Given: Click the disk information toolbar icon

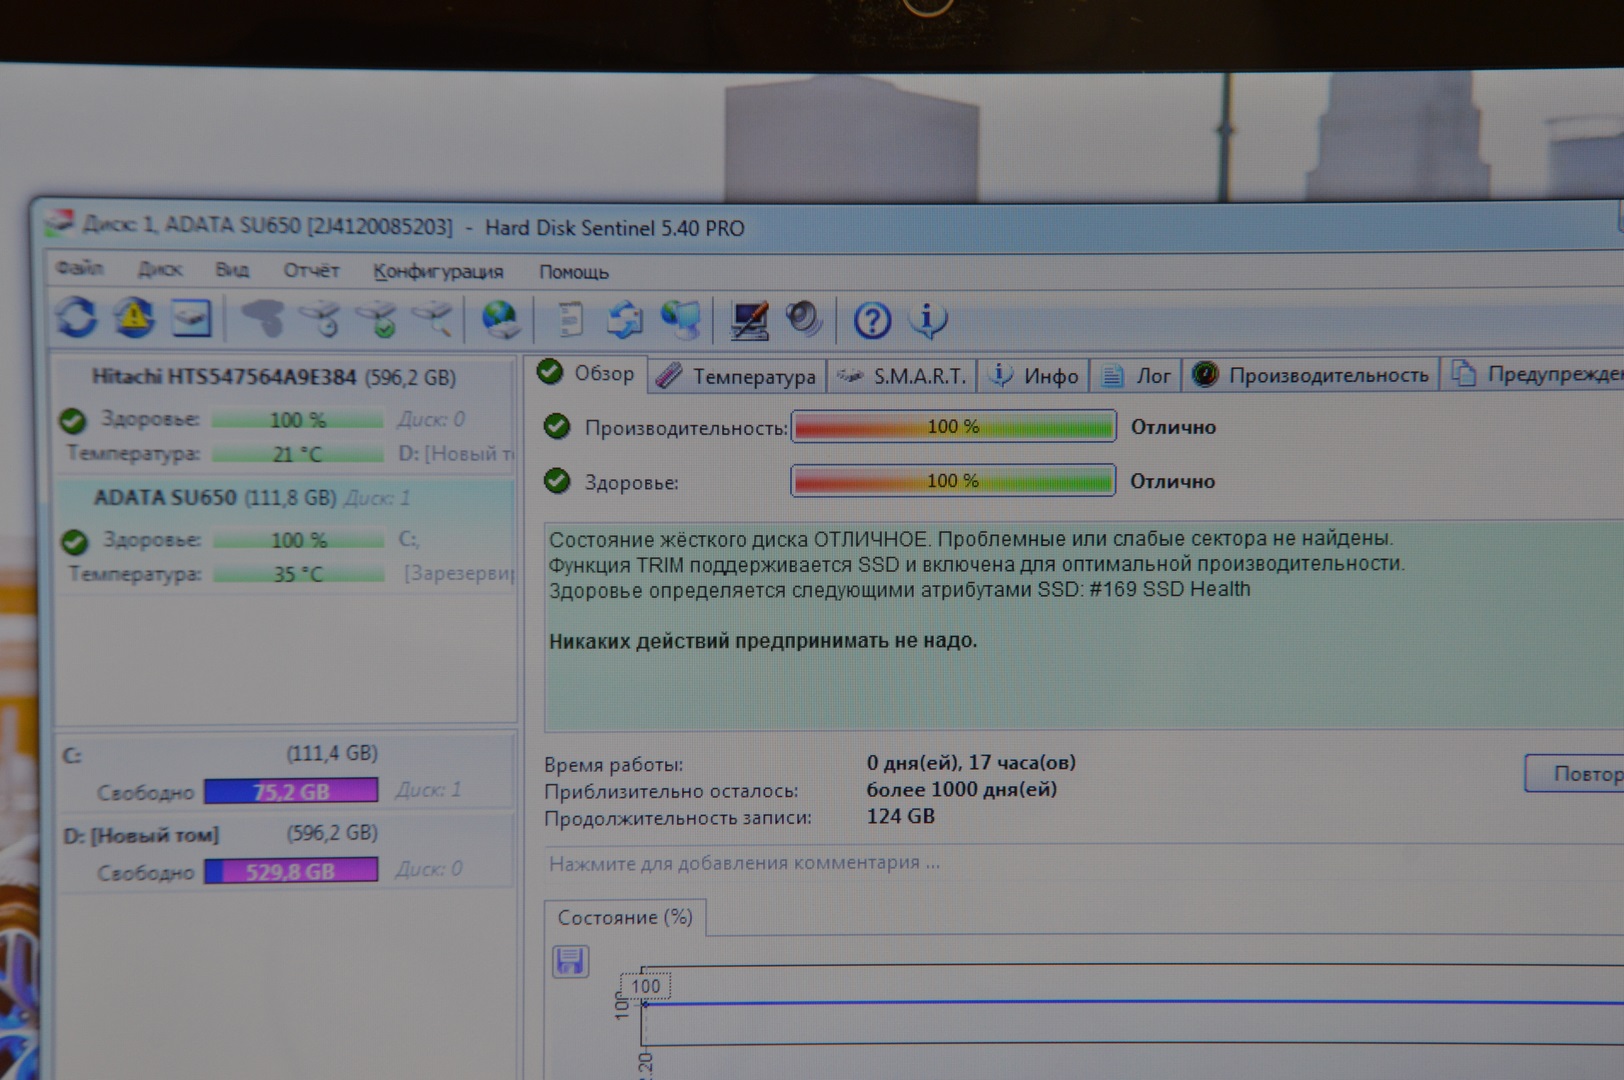Looking at the screenshot, I should (191, 318).
